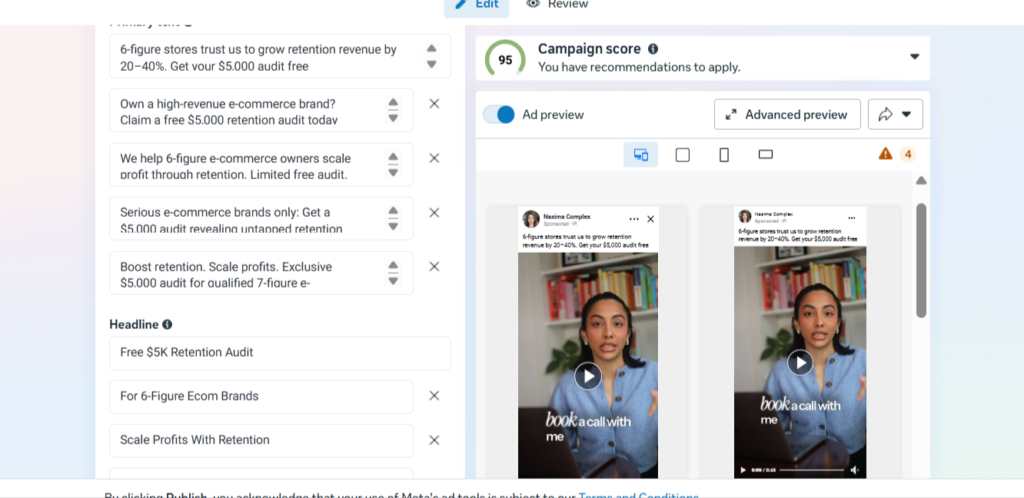
Task: Remove the 'For 6-Figure Ecom Brands' headline
Action: click(434, 396)
